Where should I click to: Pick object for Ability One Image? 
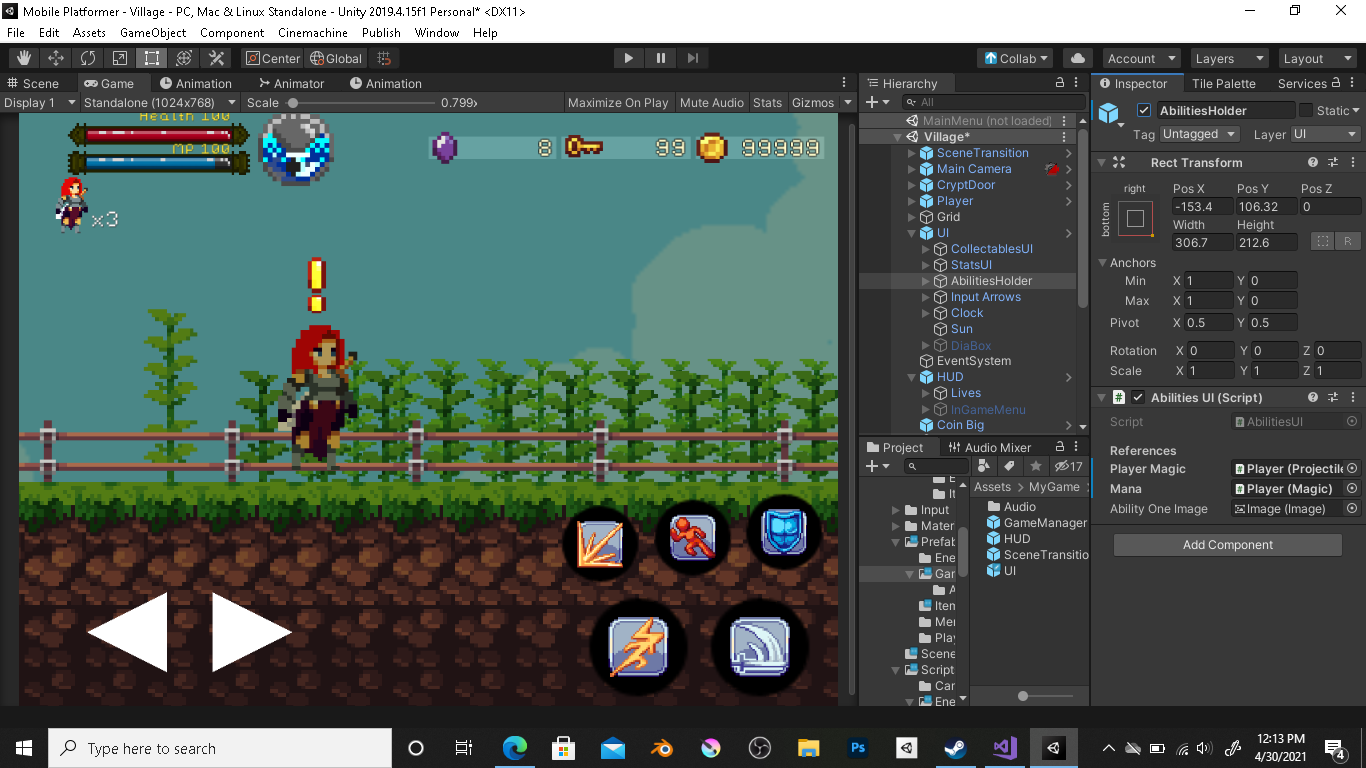(x=1352, y=508)
